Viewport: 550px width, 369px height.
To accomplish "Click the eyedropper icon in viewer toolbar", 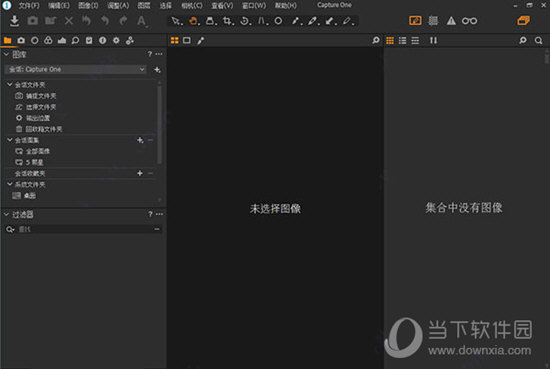I will point(201,41).
